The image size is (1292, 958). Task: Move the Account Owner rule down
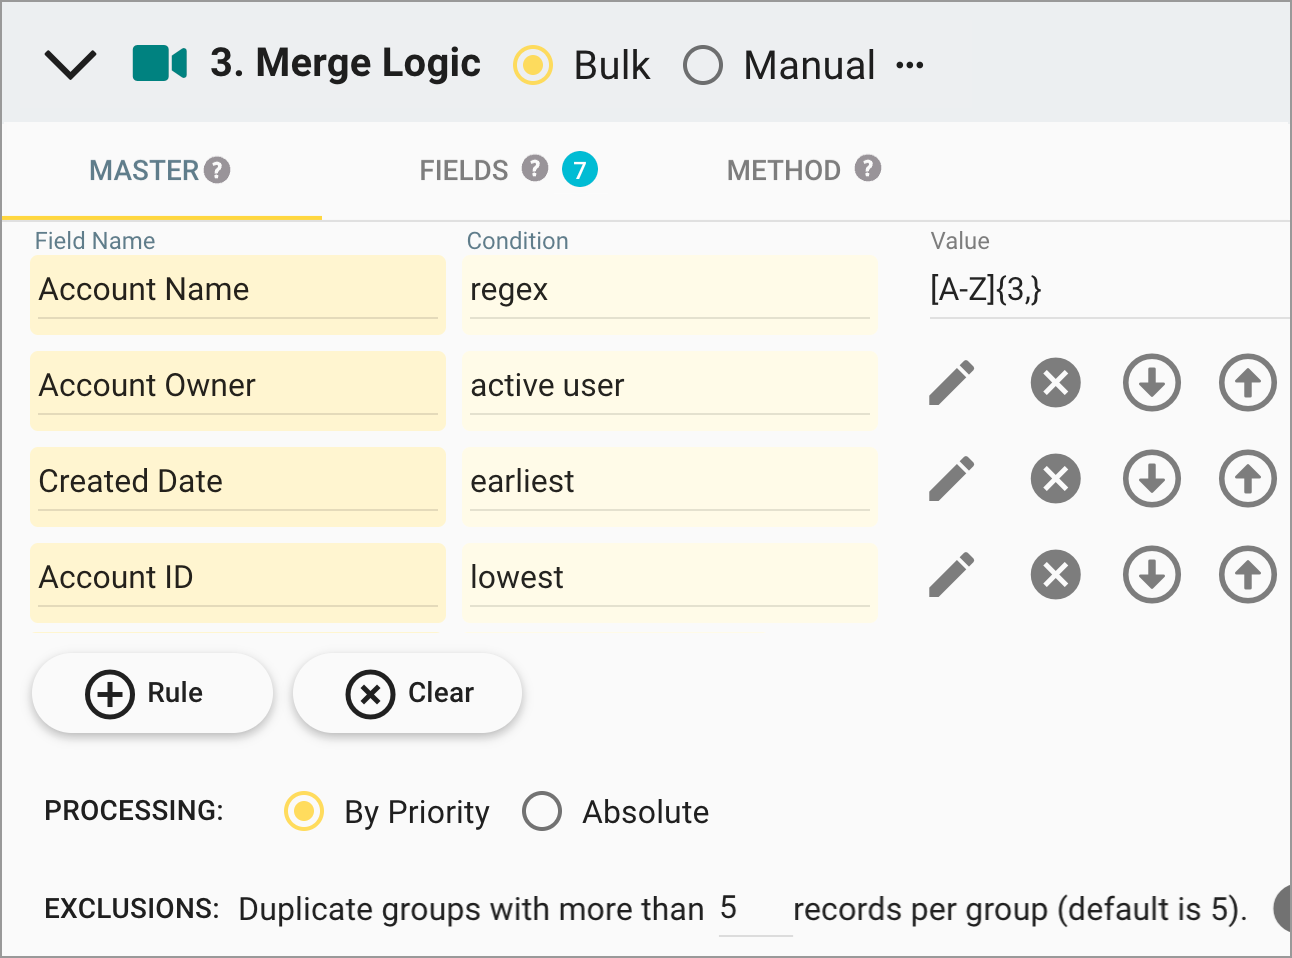(x=1151, y=383)
